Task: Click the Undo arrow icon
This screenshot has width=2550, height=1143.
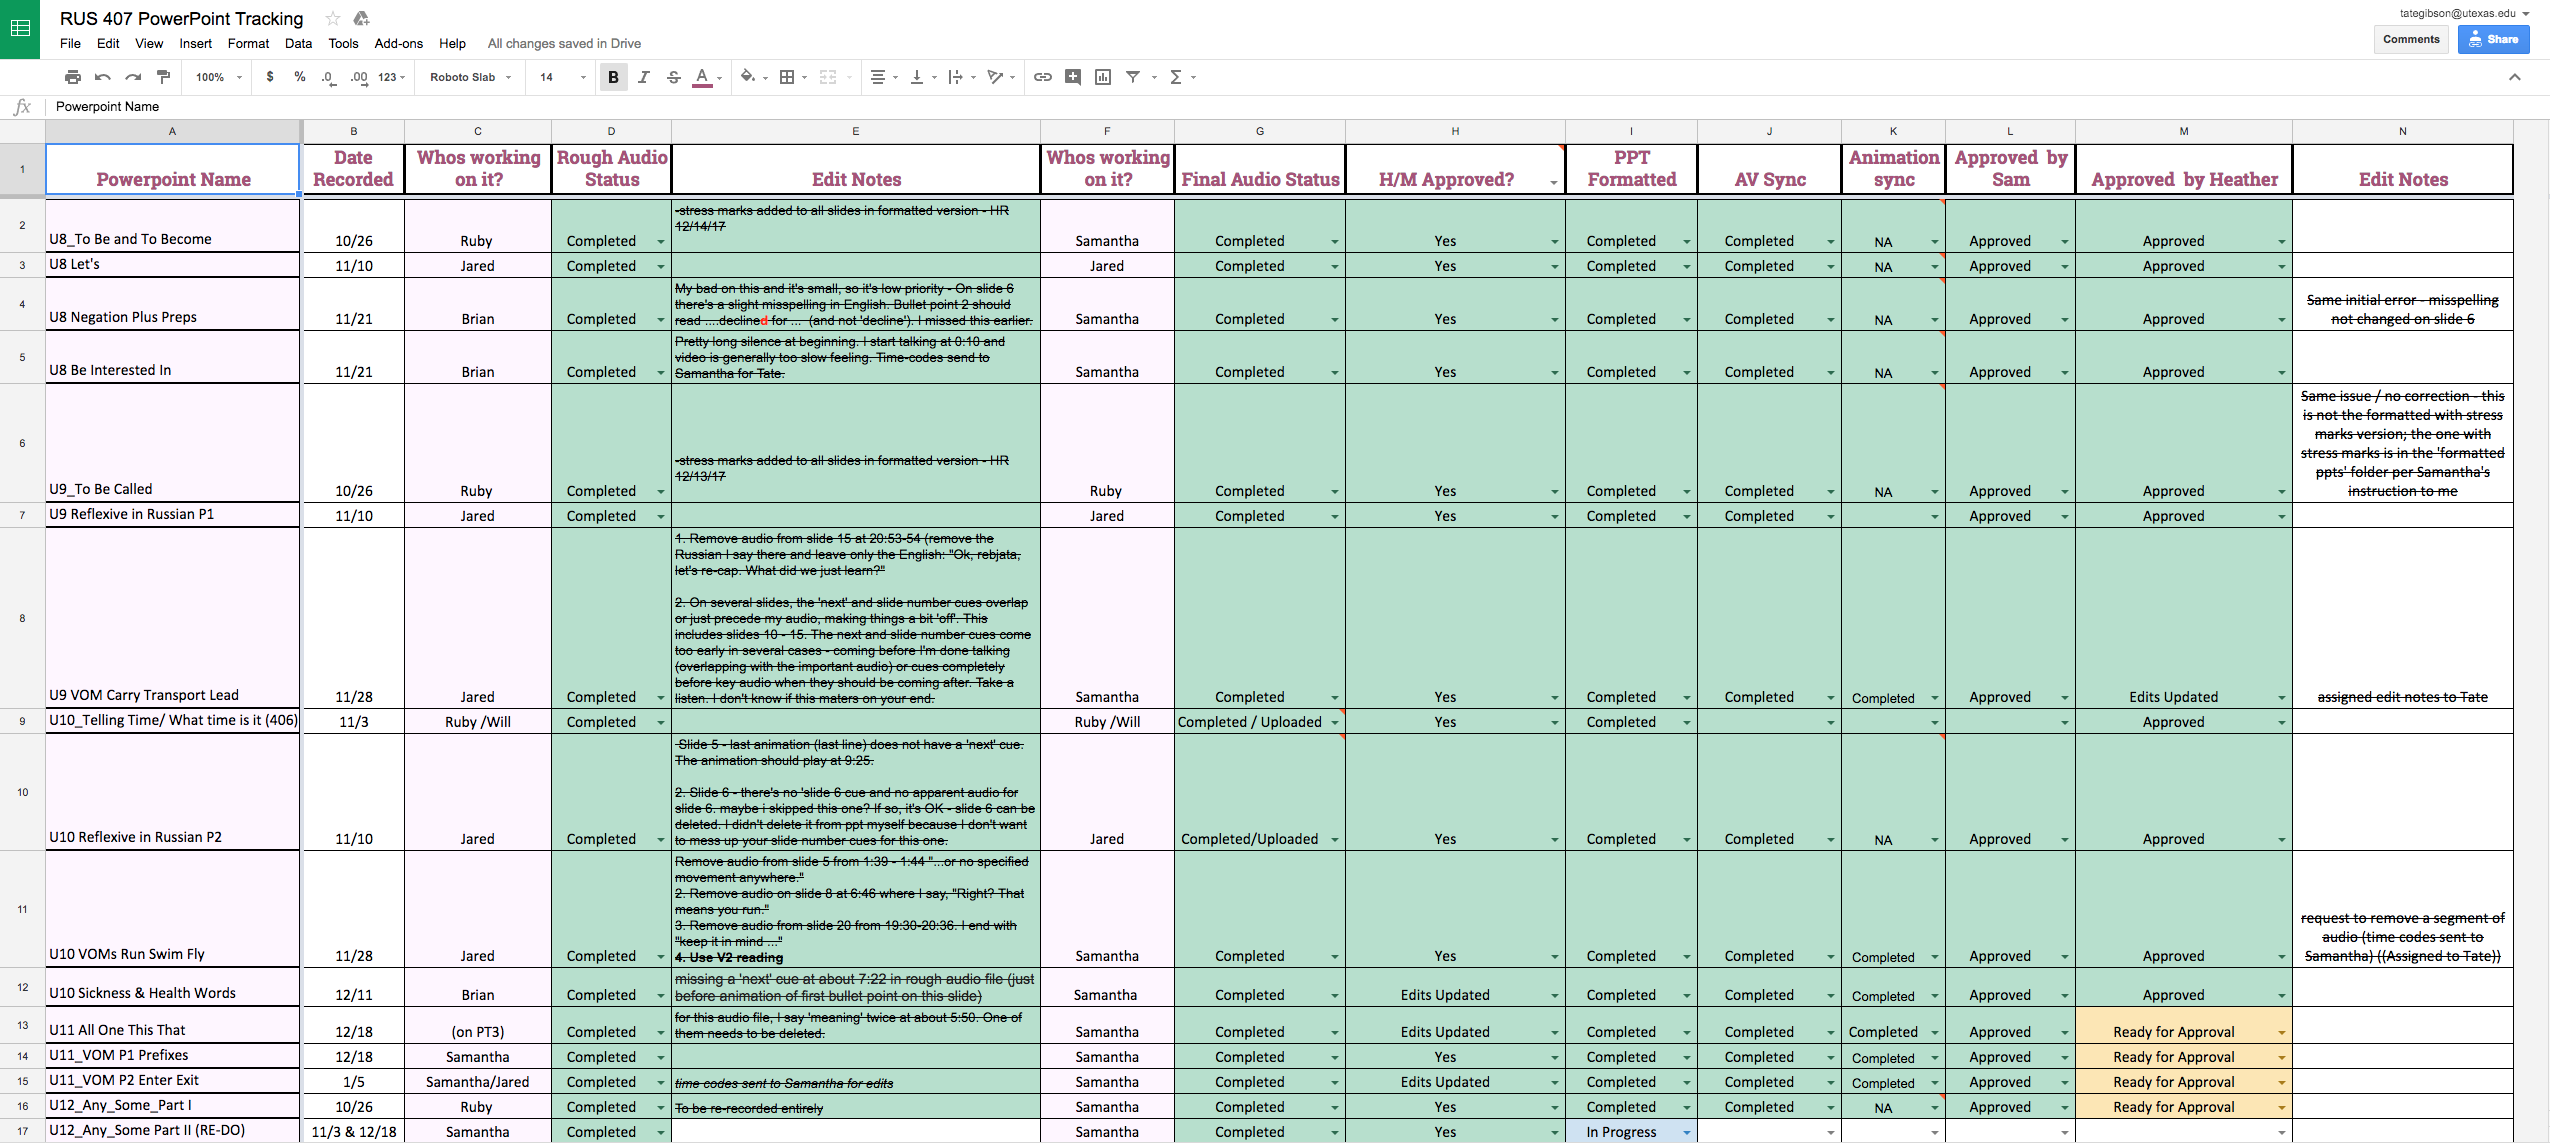Action: pyautogui.click(x=102, y=77)
